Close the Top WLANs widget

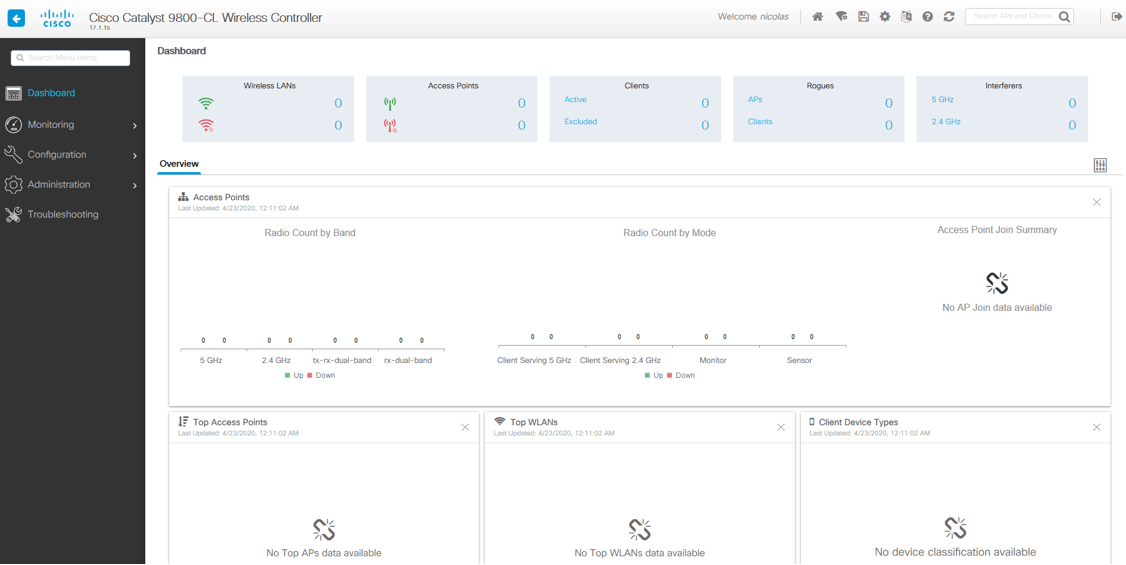pyautogui.click(x=781, y=428)
